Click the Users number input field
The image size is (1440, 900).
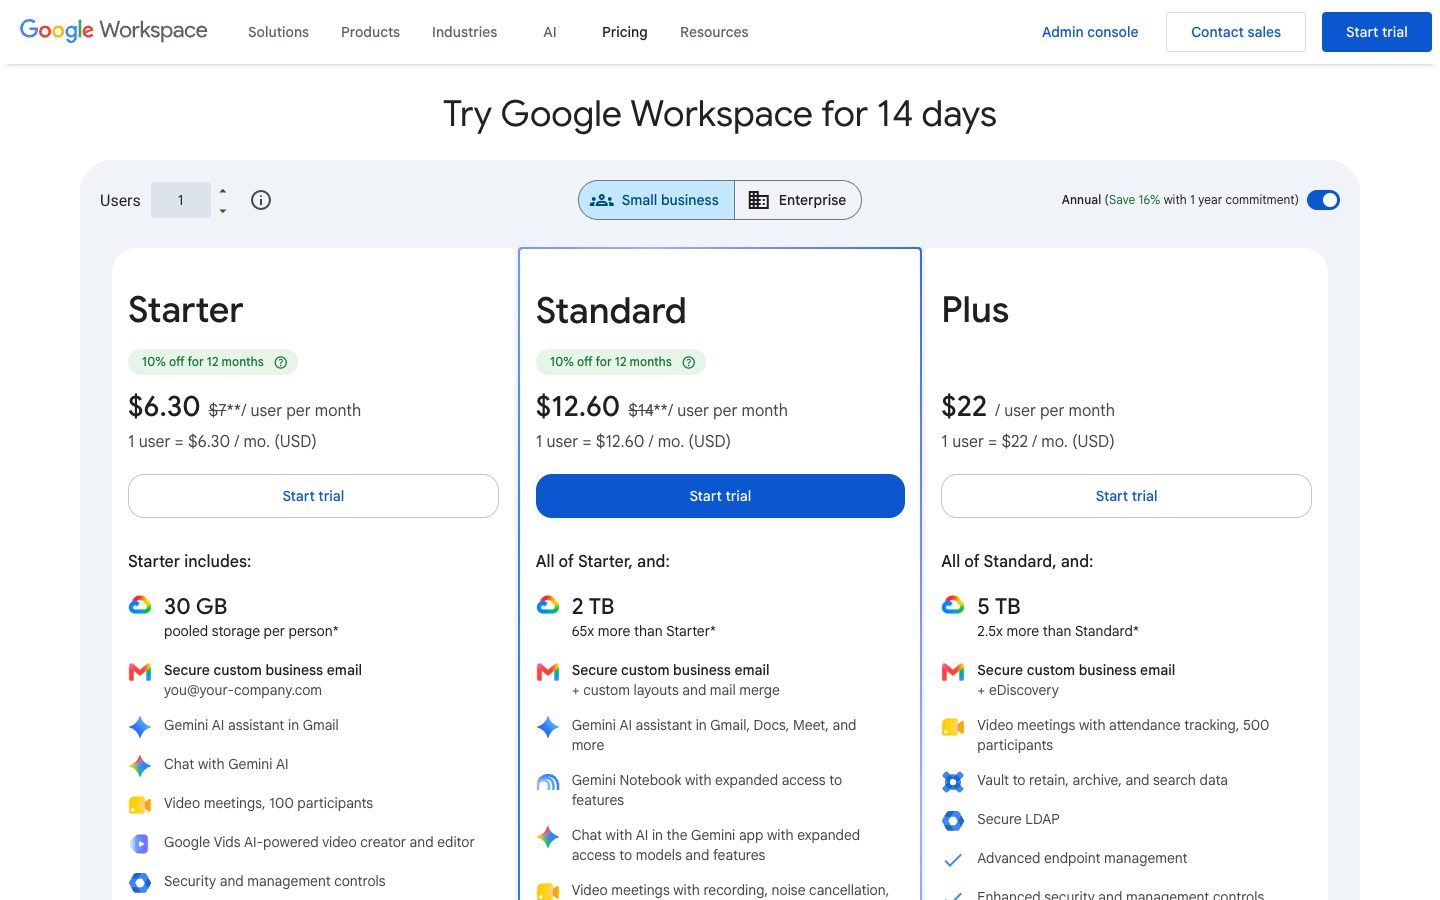(181, 200)
